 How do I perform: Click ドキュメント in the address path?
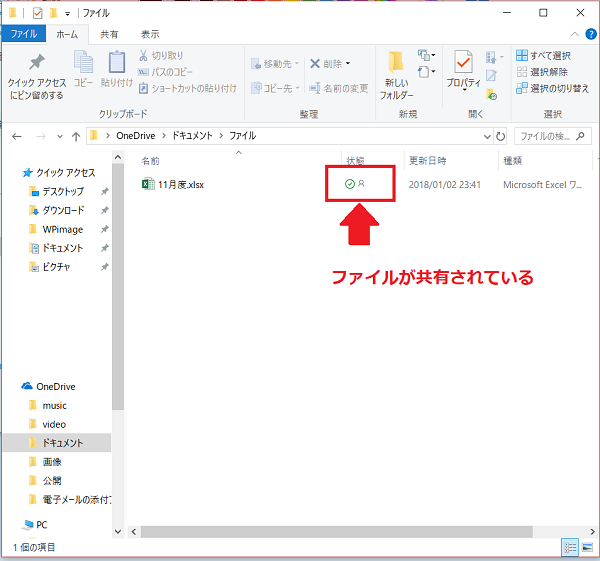coord(192,136)
